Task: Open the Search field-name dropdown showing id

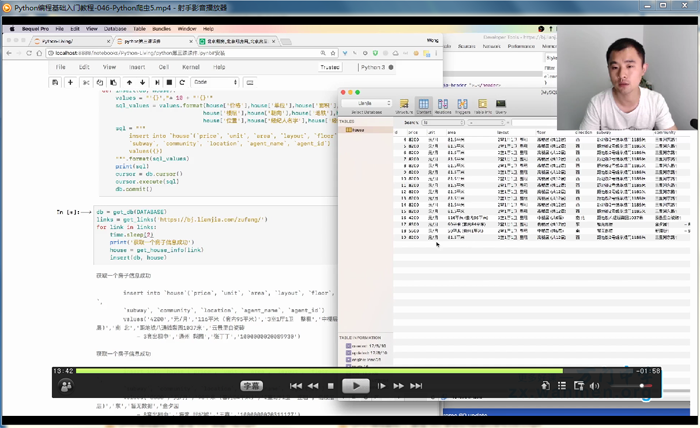Action: point(443,122)
